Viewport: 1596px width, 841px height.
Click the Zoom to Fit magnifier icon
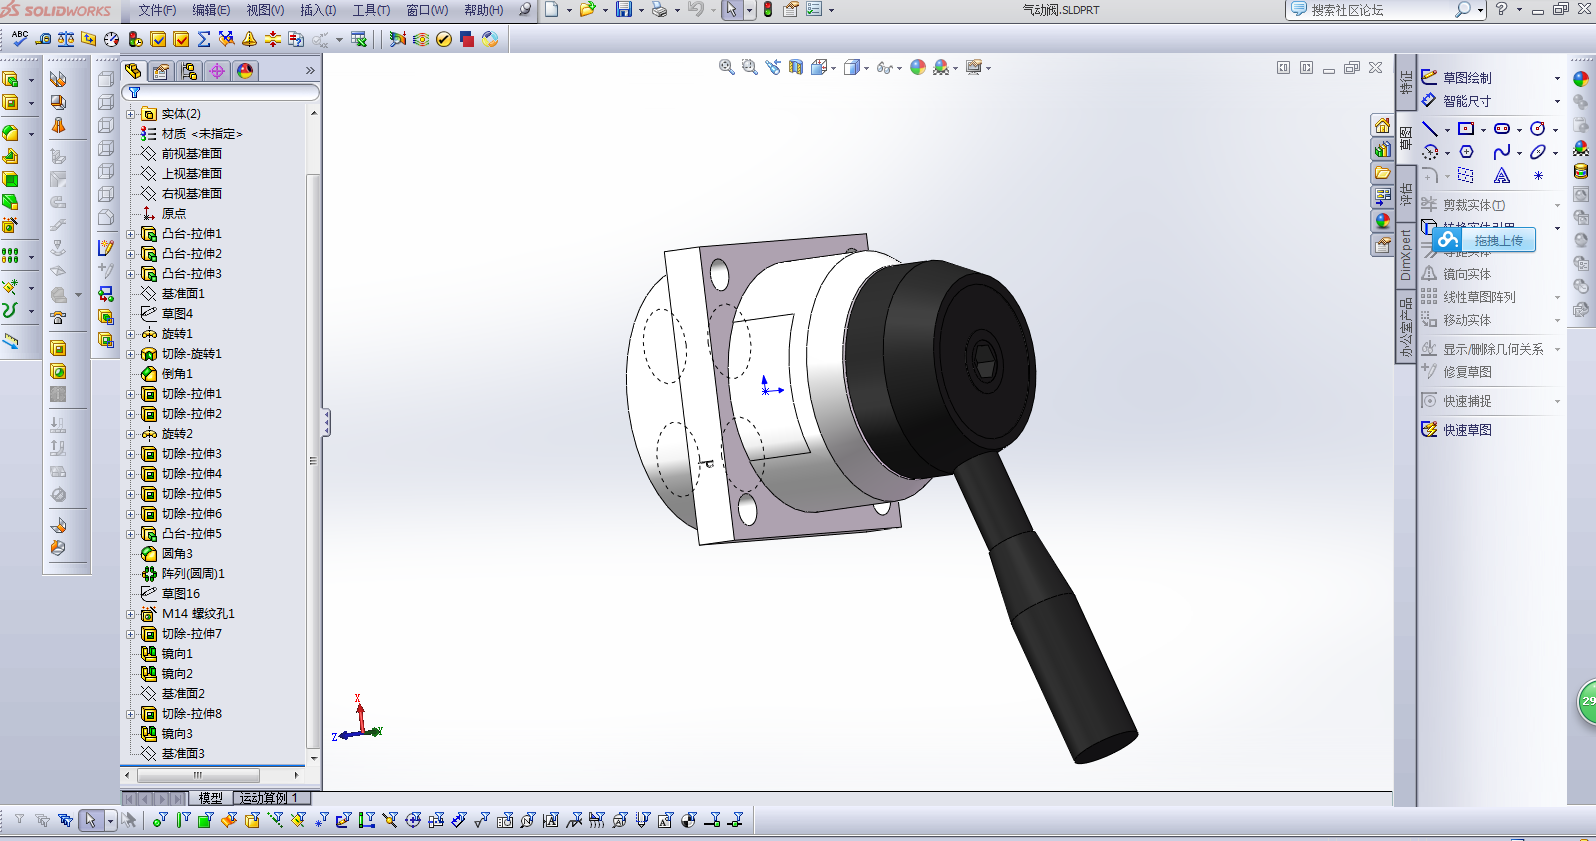pos(727,68)
